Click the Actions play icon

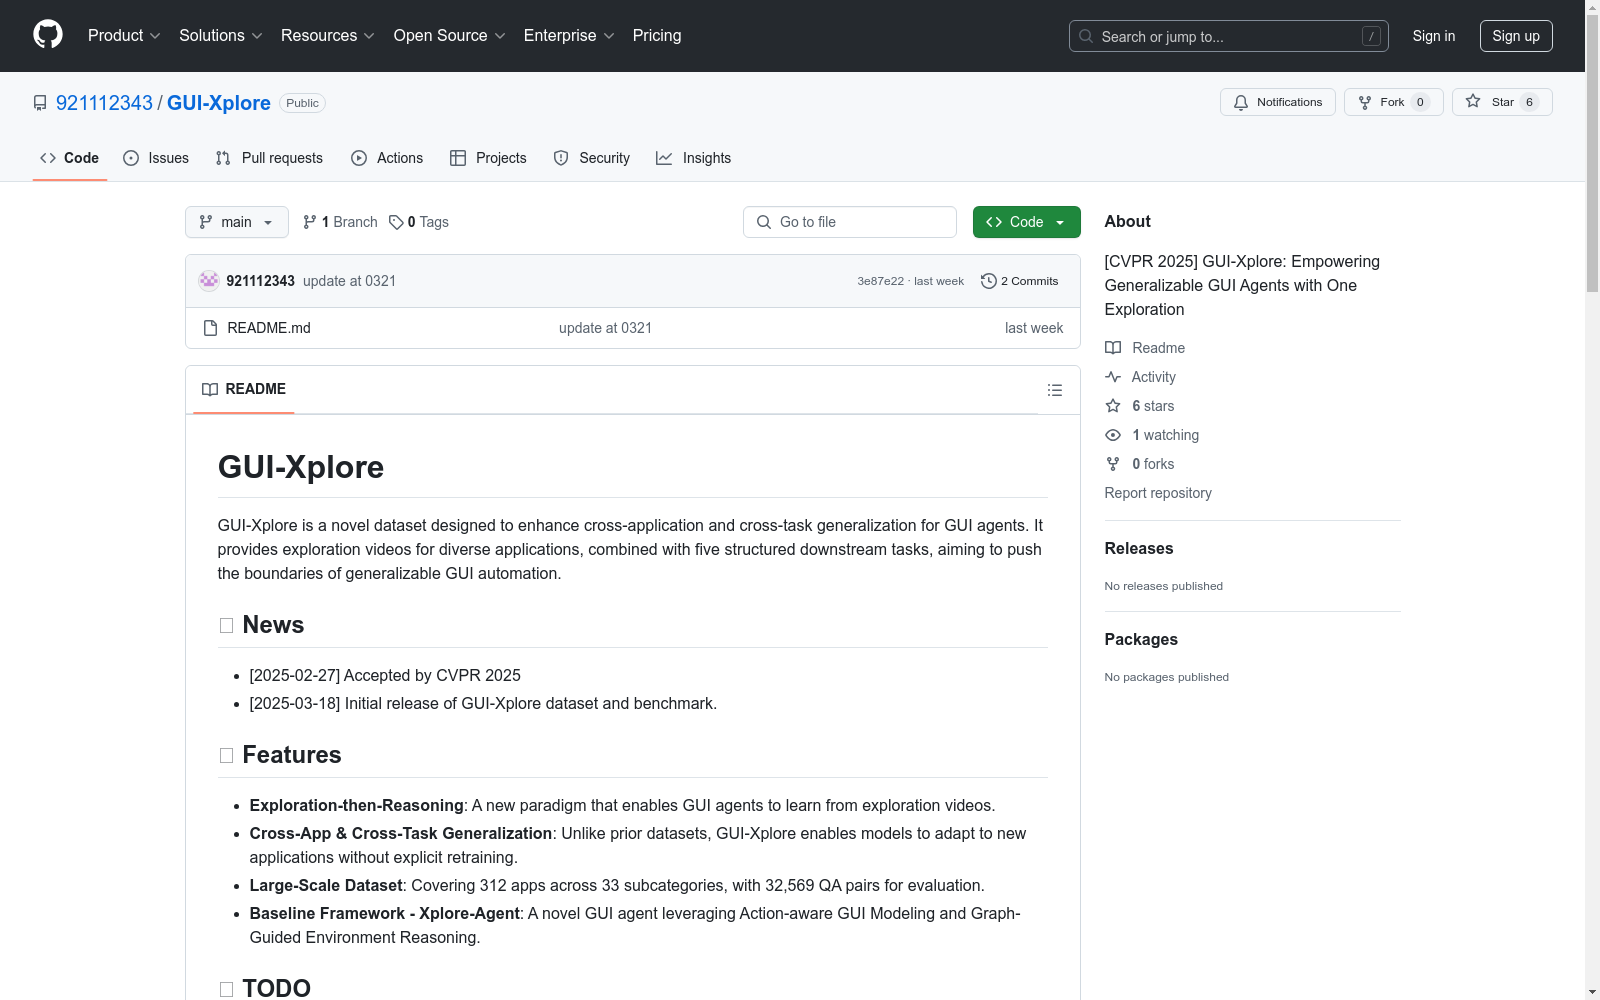click(359, 158)
